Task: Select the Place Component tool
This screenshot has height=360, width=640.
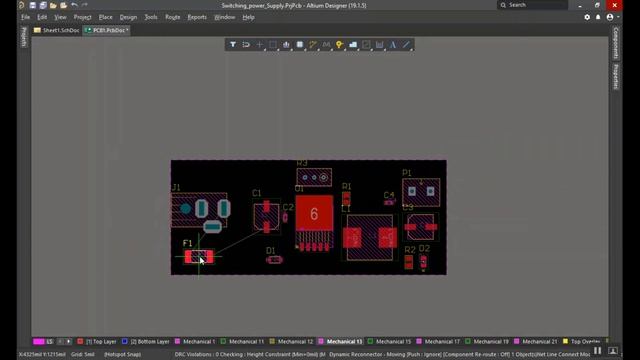Action: click(300, 44)
